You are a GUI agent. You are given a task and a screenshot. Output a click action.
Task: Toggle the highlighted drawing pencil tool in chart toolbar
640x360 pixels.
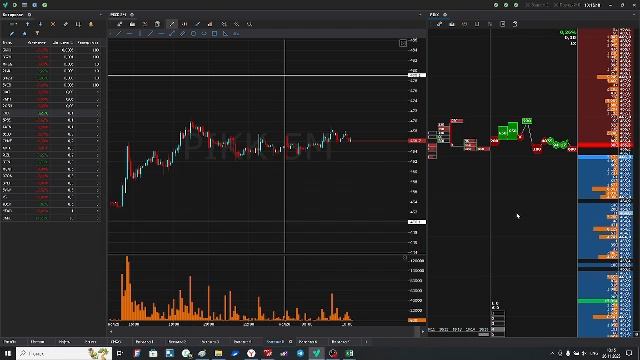point(172,24)
